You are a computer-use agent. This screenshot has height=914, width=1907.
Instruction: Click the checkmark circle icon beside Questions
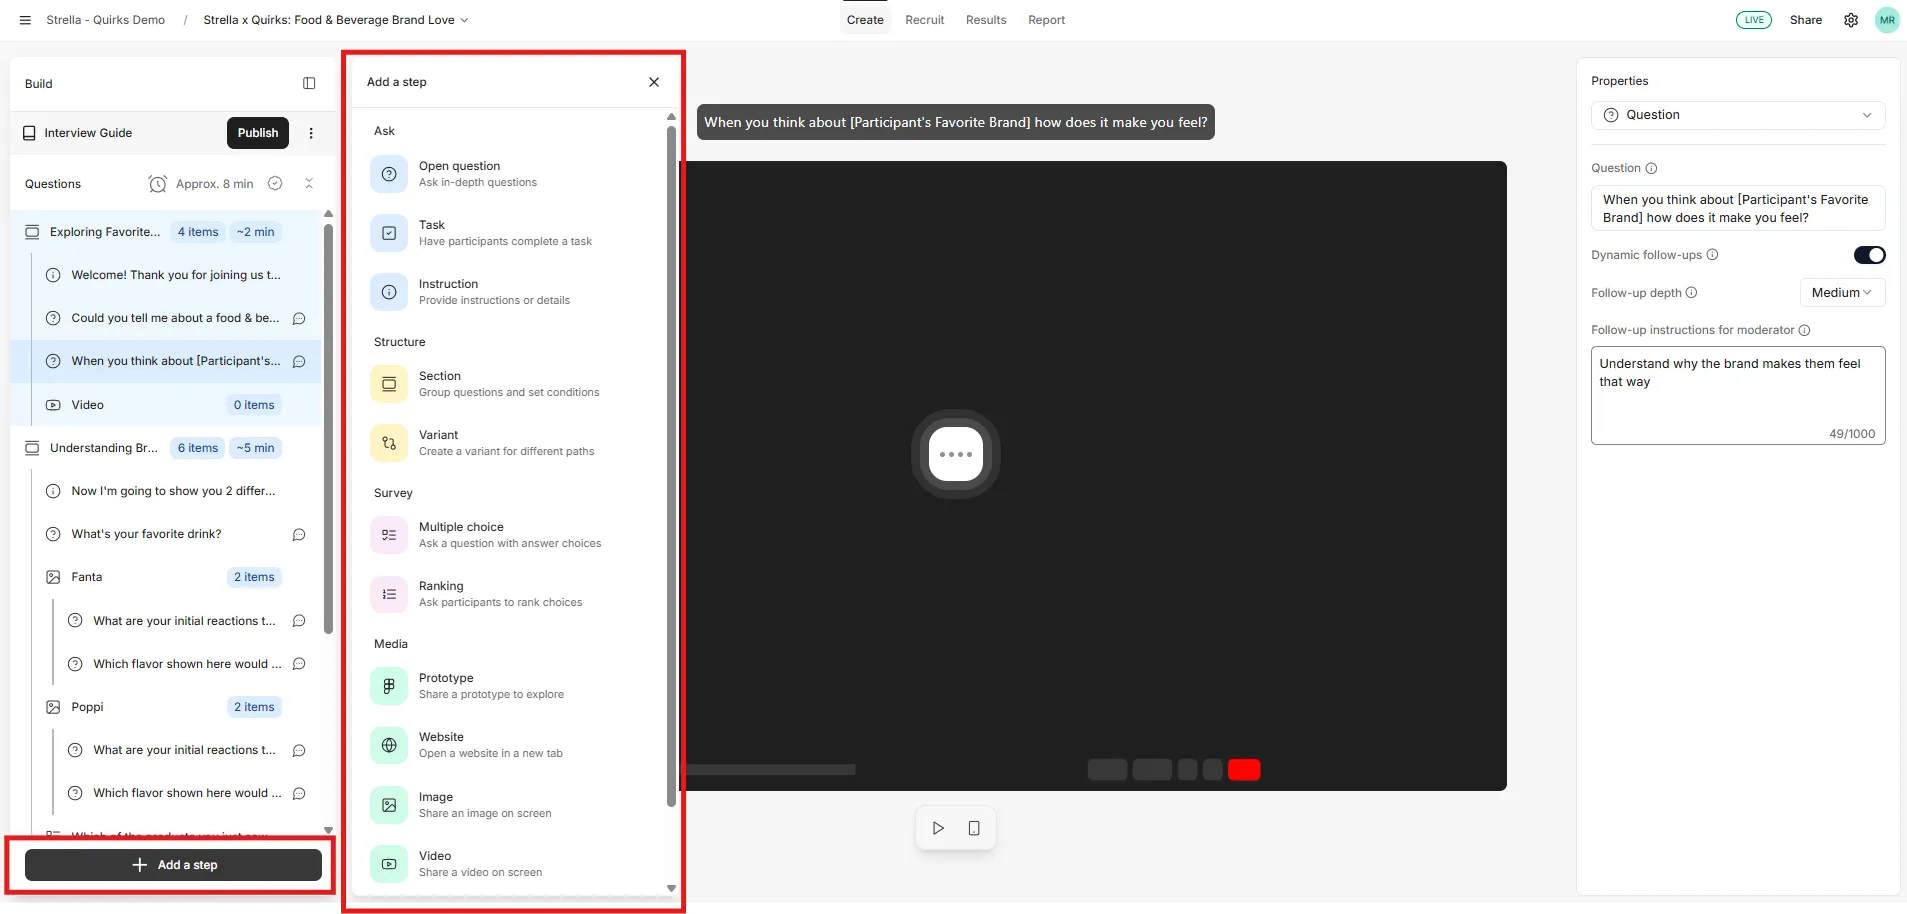(275, 184)
